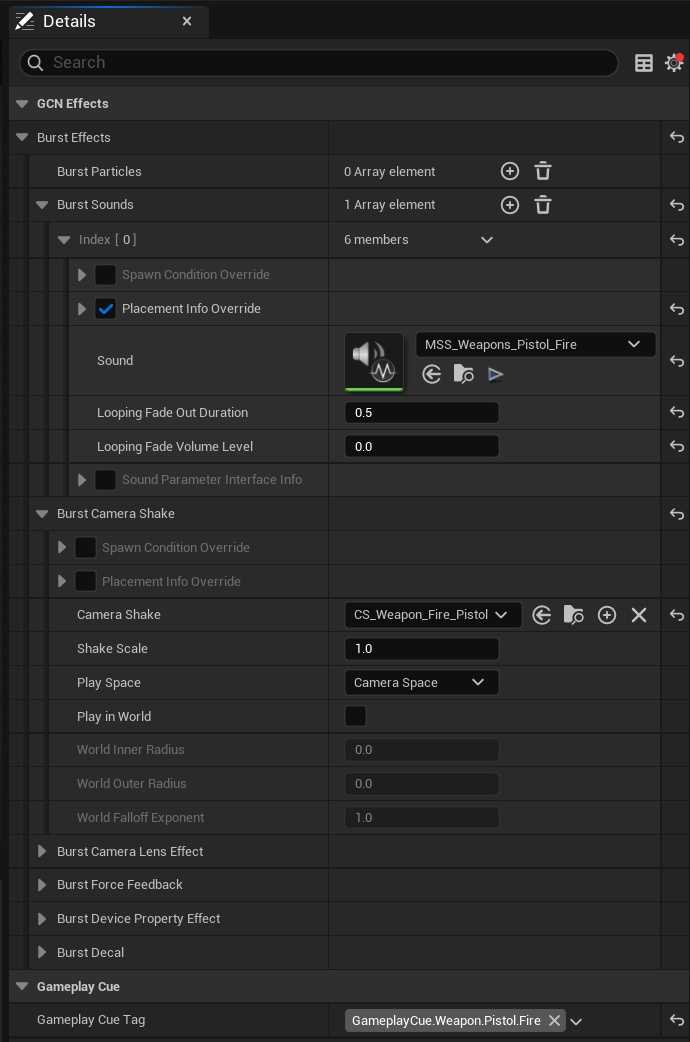Remove the GameplayCue.Weapon.Pistol.Fire tag
The height and width of the screenshot is (1042, 690).
tap(554, 1021)
